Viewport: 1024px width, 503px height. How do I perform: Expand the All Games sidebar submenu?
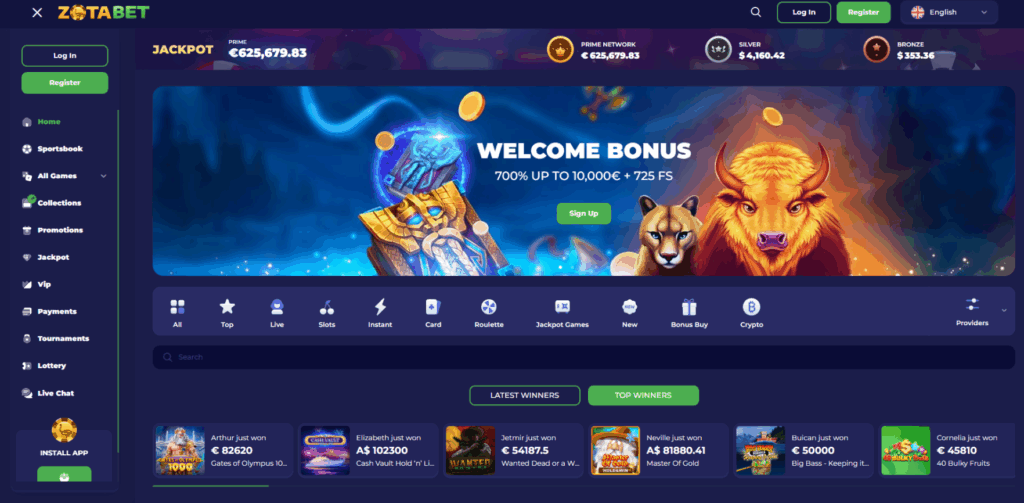103,176
